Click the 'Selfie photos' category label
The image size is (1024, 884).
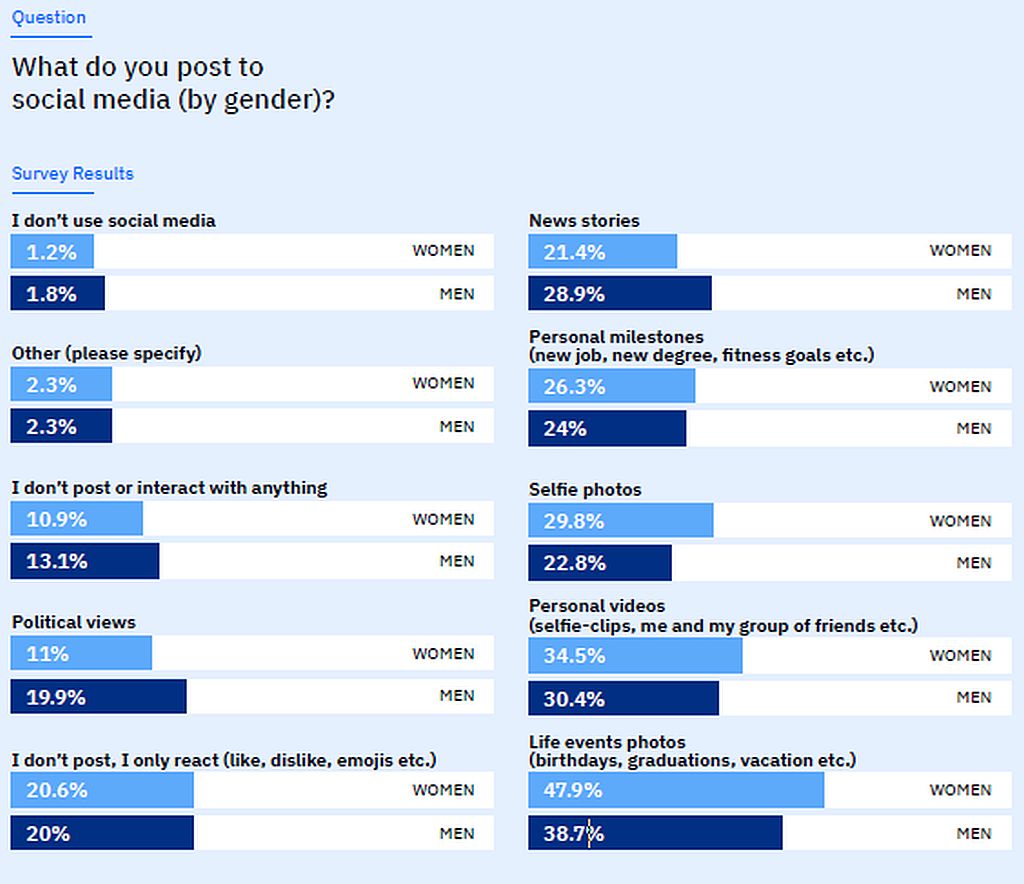coord(585,490)
